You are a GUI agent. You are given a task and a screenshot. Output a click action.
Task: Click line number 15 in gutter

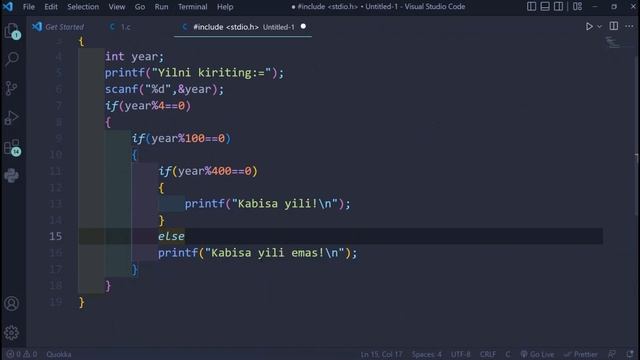point(56,236)
